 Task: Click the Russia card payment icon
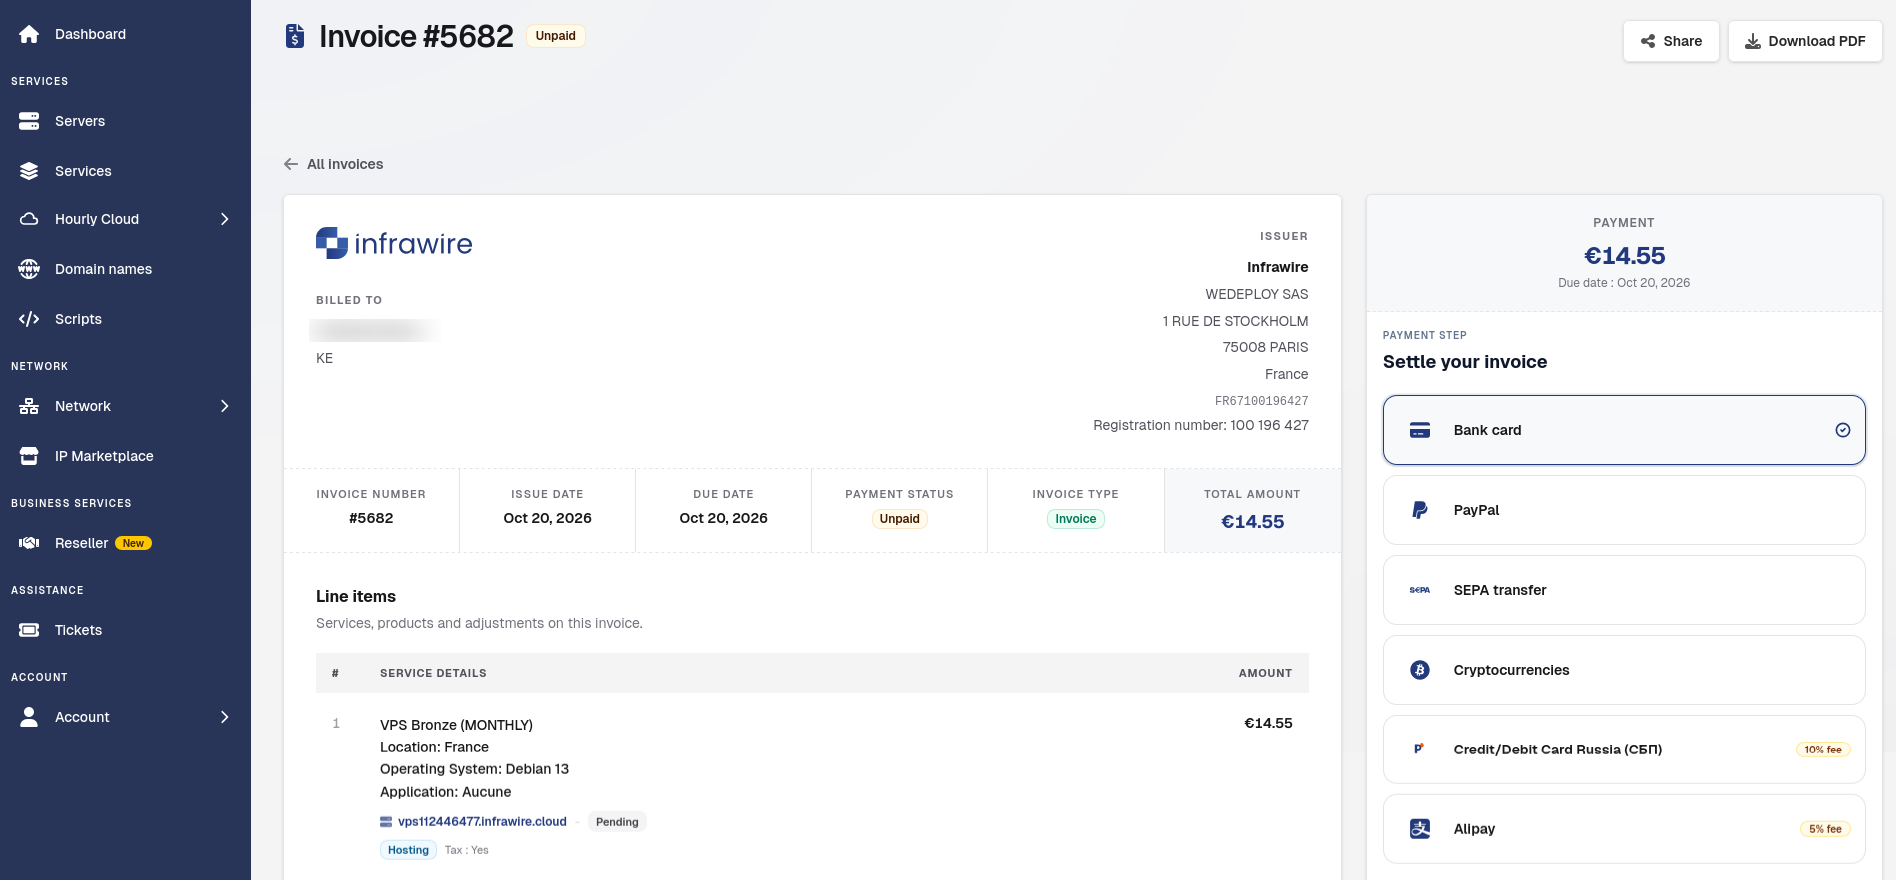1419,749
